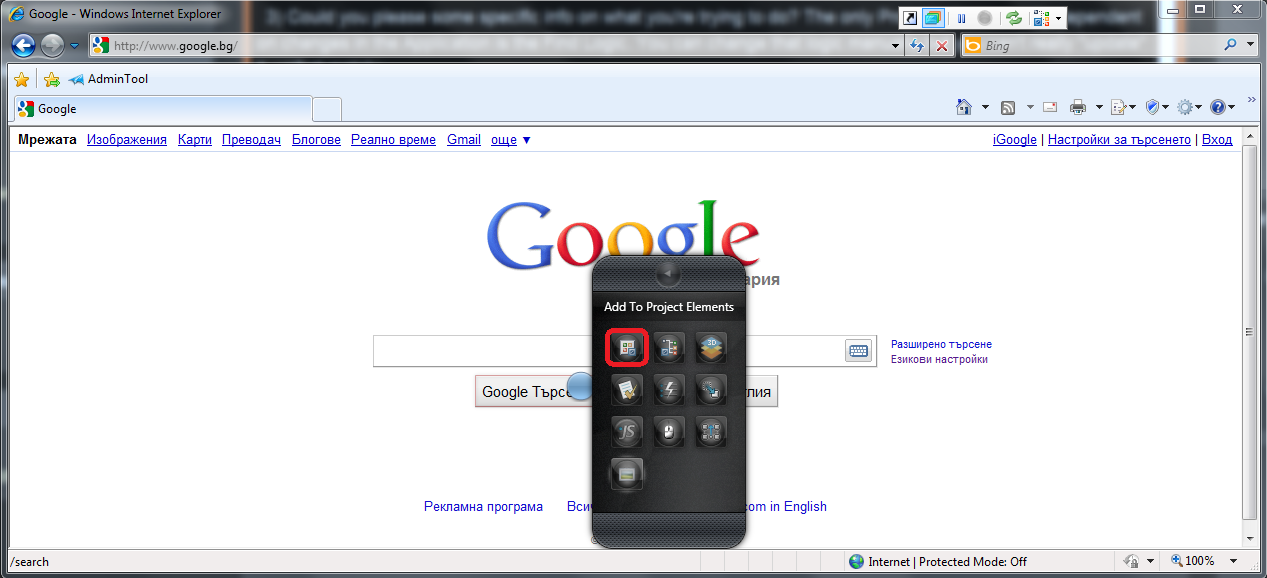Image resolution: width=1267 pixels, height=578 pixels.
Task: Click the lightning bolt quick tasks icon
Action: click(x=669, y=390)
